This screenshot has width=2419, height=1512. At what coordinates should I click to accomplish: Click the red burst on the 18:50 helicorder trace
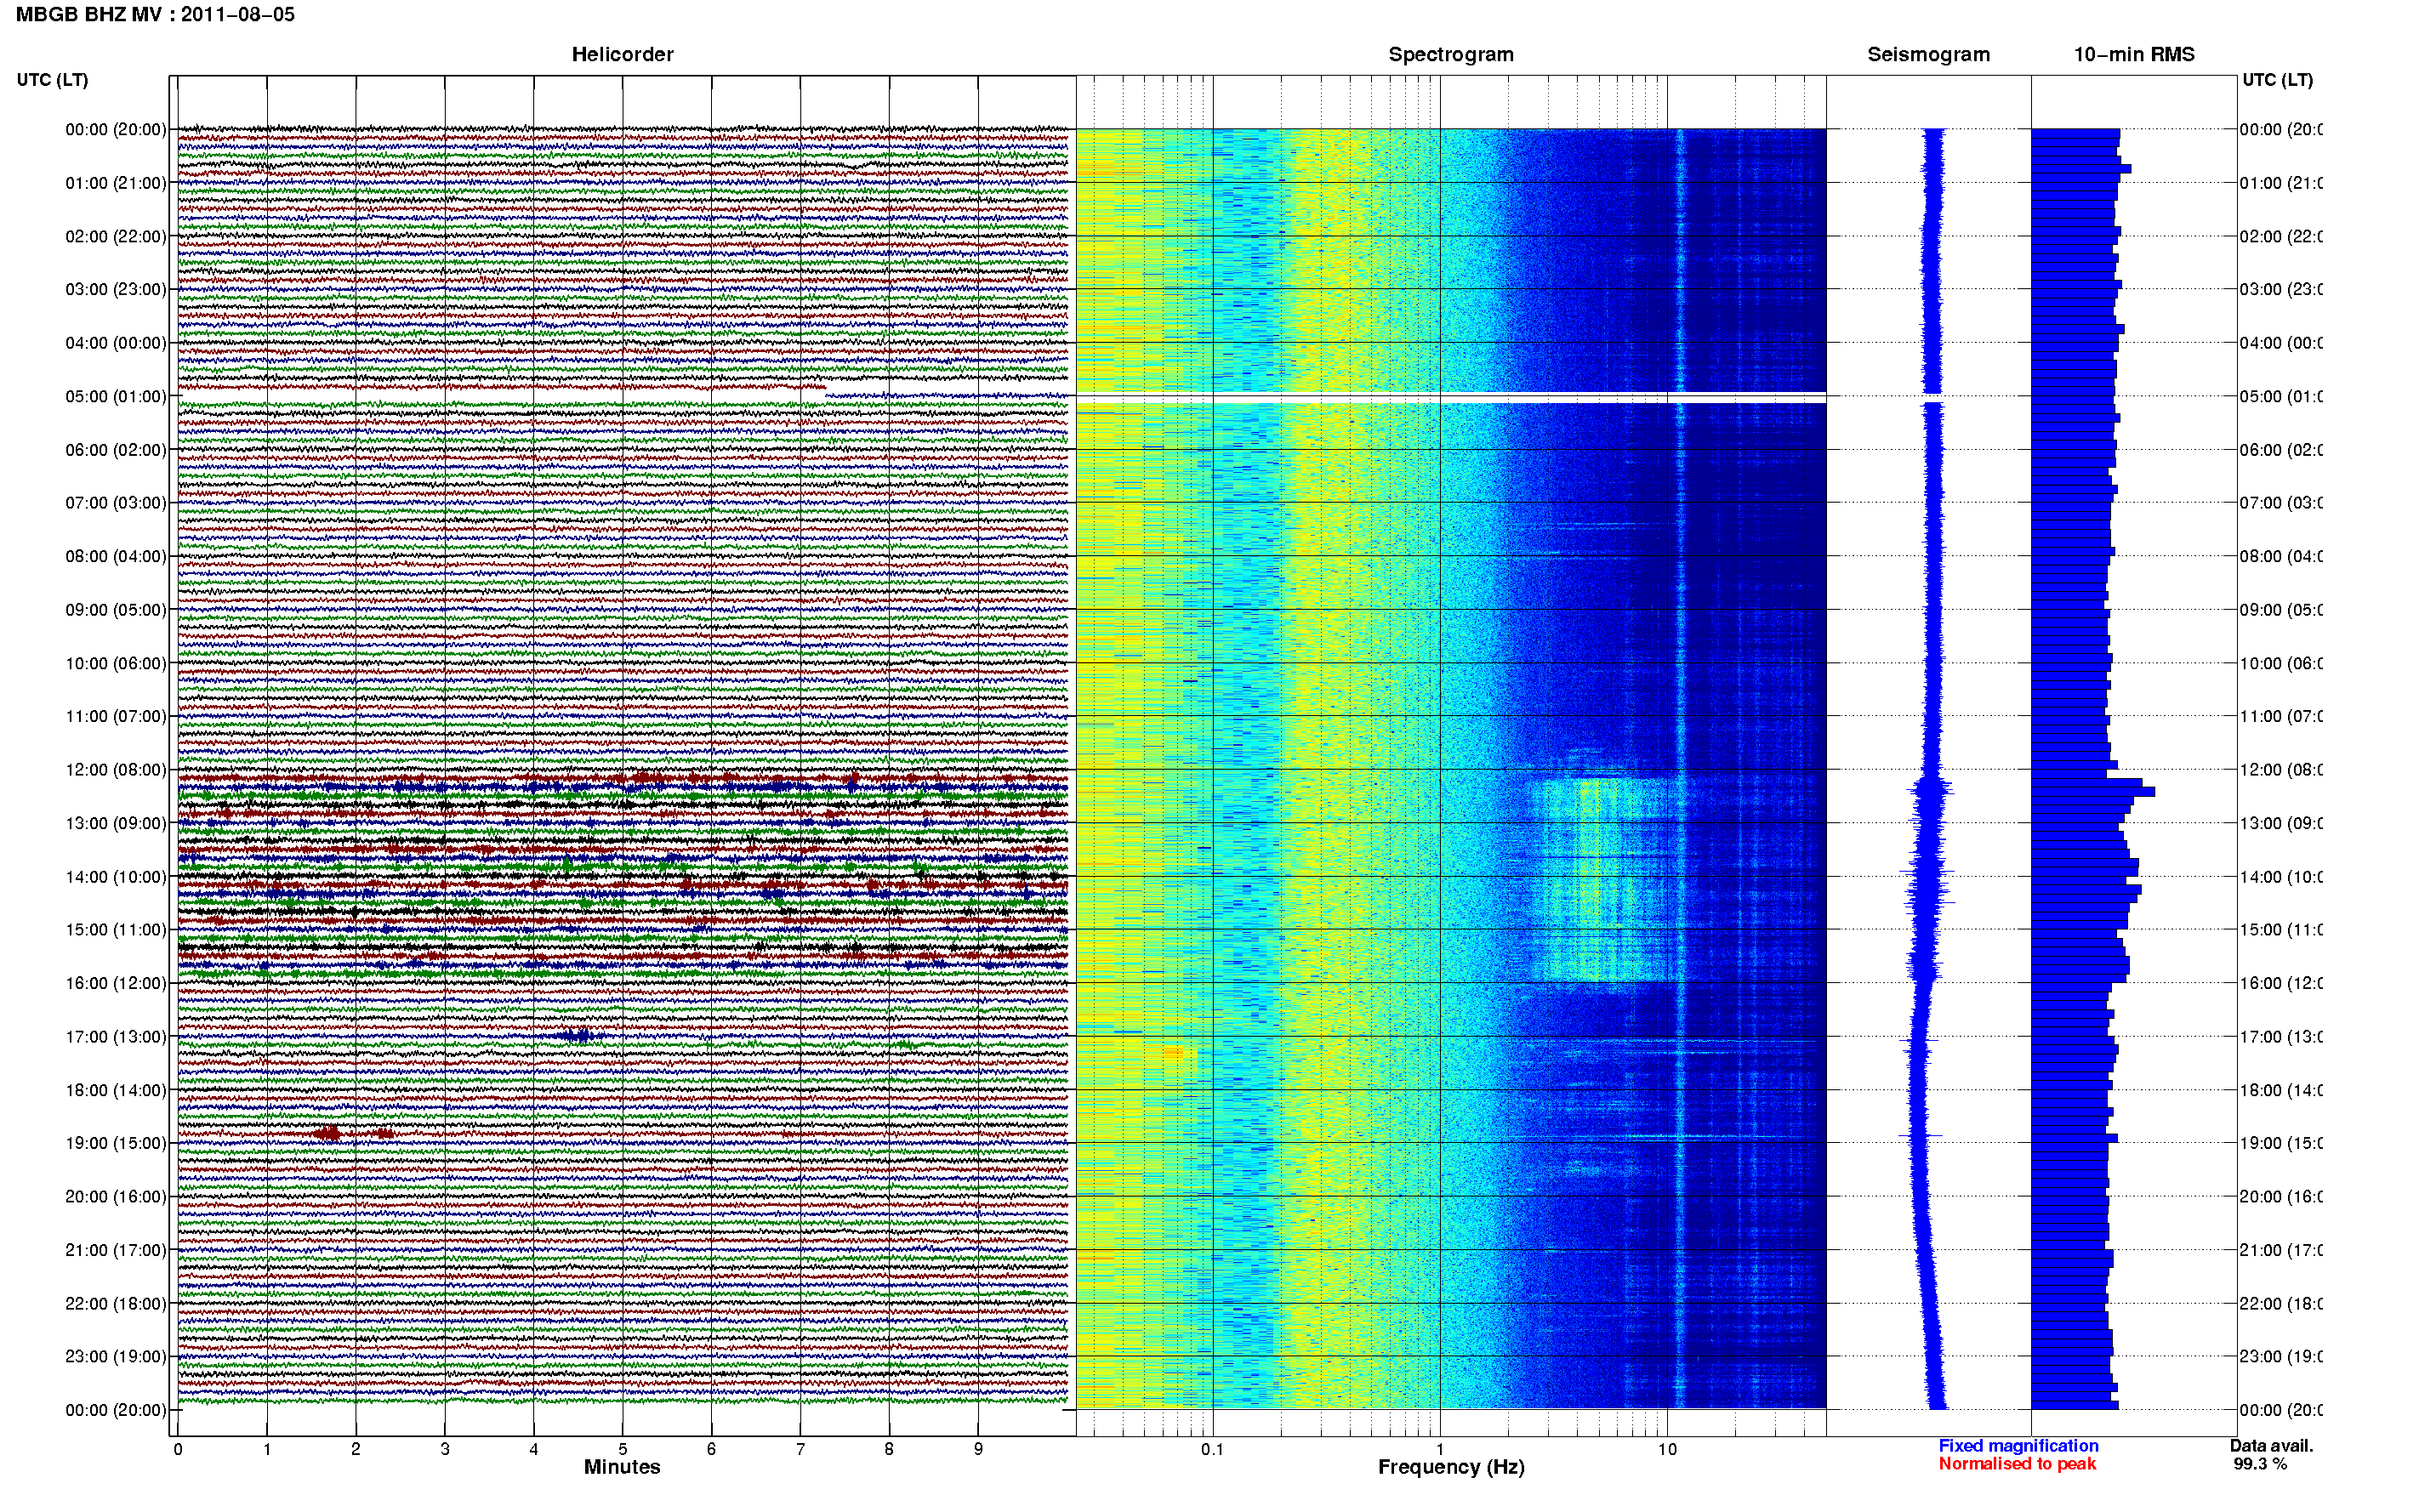pyautogui.click(x=328, y=1133)
